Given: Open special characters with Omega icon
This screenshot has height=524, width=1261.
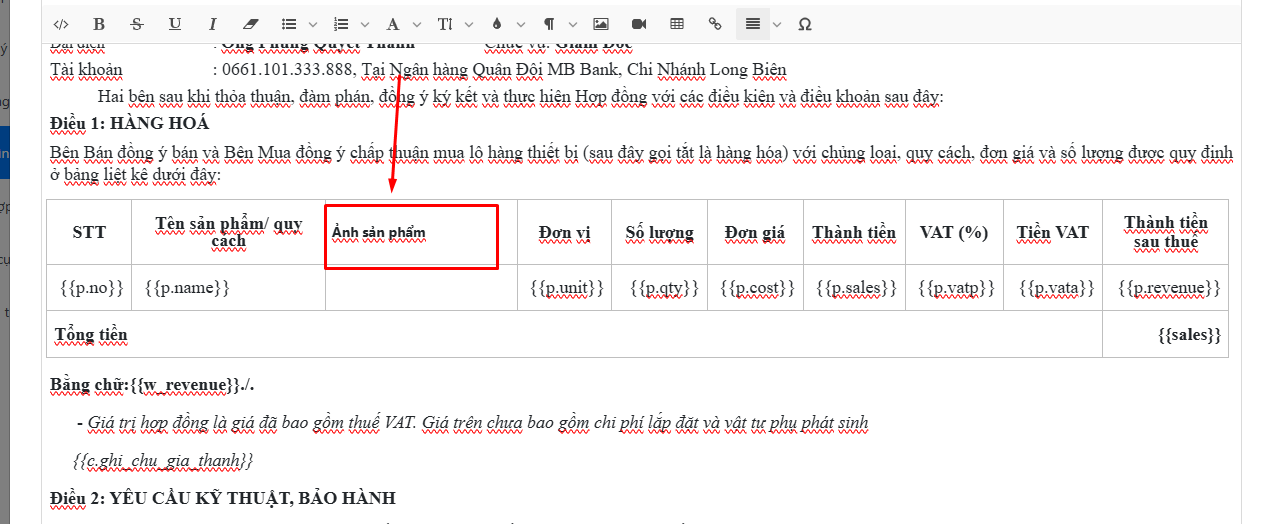Looking at the screenshot, I should coord(804,24).
